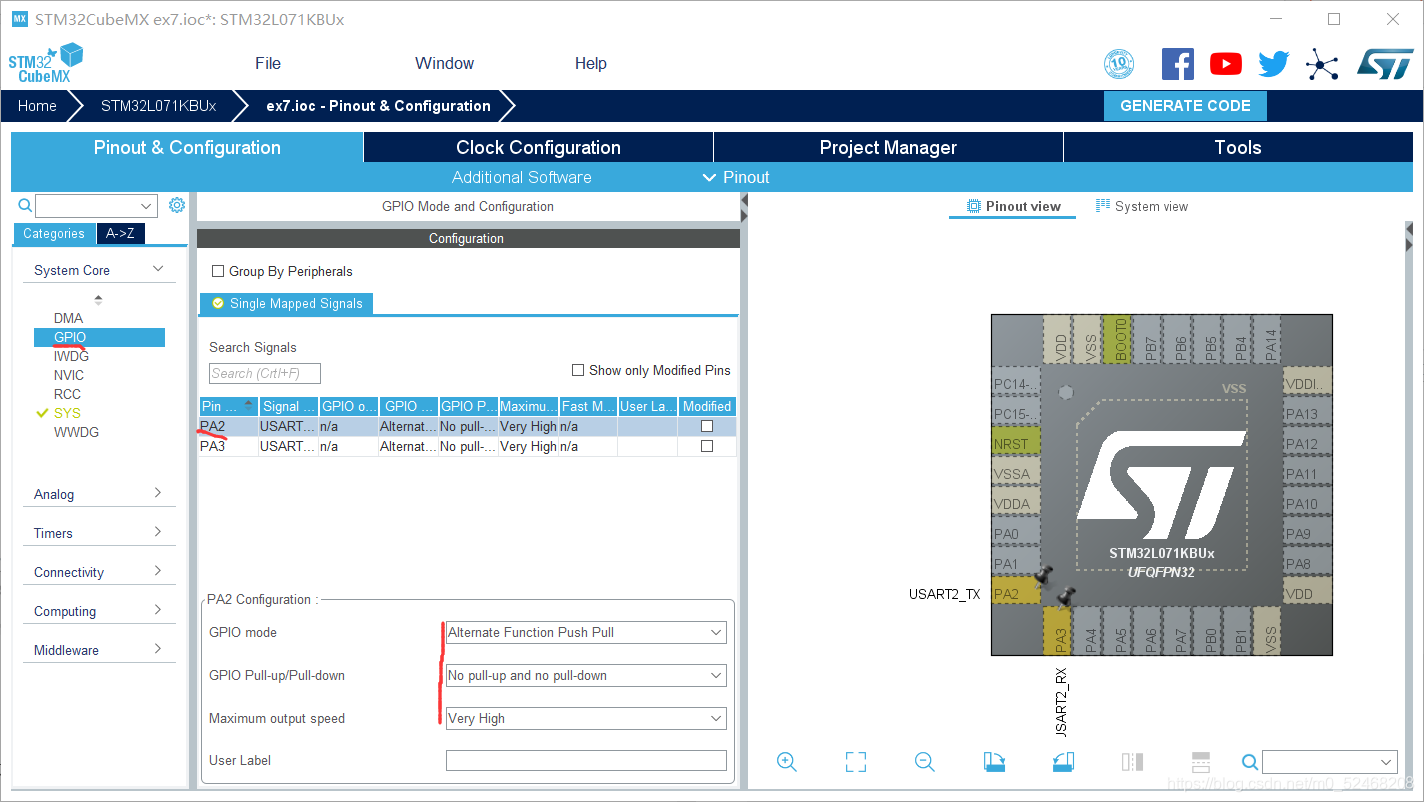Rotate the chip counter-clockwise
This screenshot has width=1424, height=802.
pos(1063,762)
